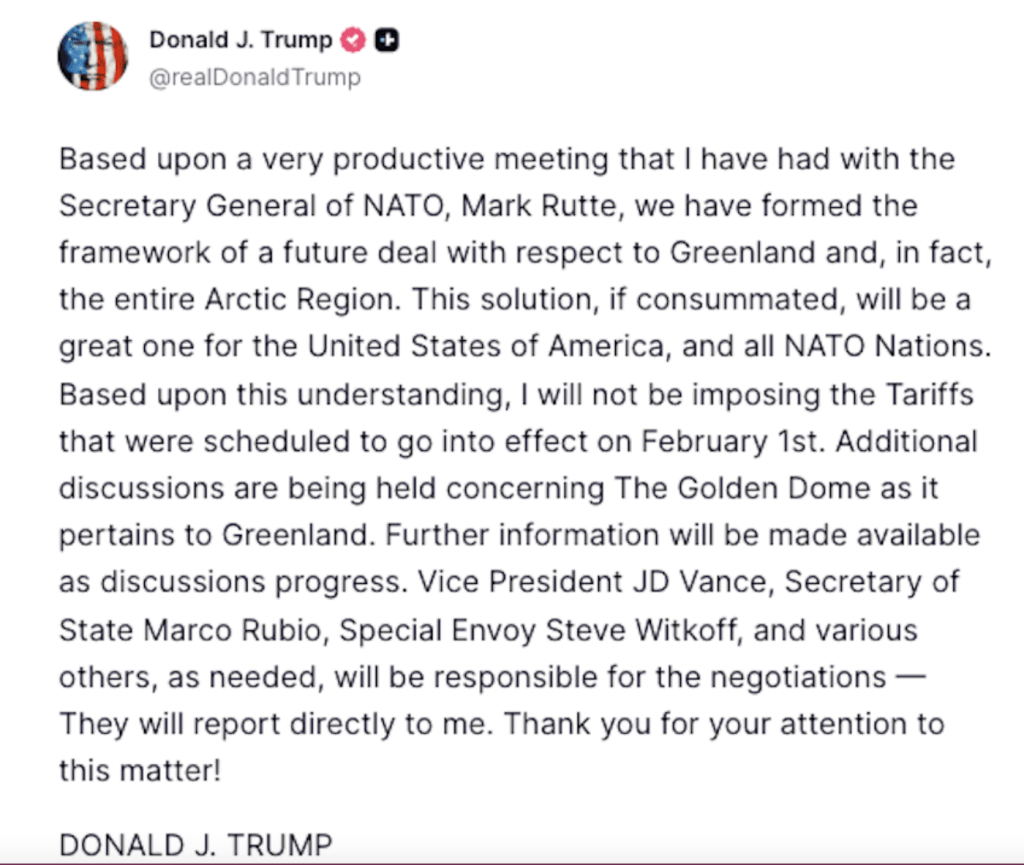Open the flag-themed profile avatar
This screenshot has height=865, width=1024.
tap(93, 55)
